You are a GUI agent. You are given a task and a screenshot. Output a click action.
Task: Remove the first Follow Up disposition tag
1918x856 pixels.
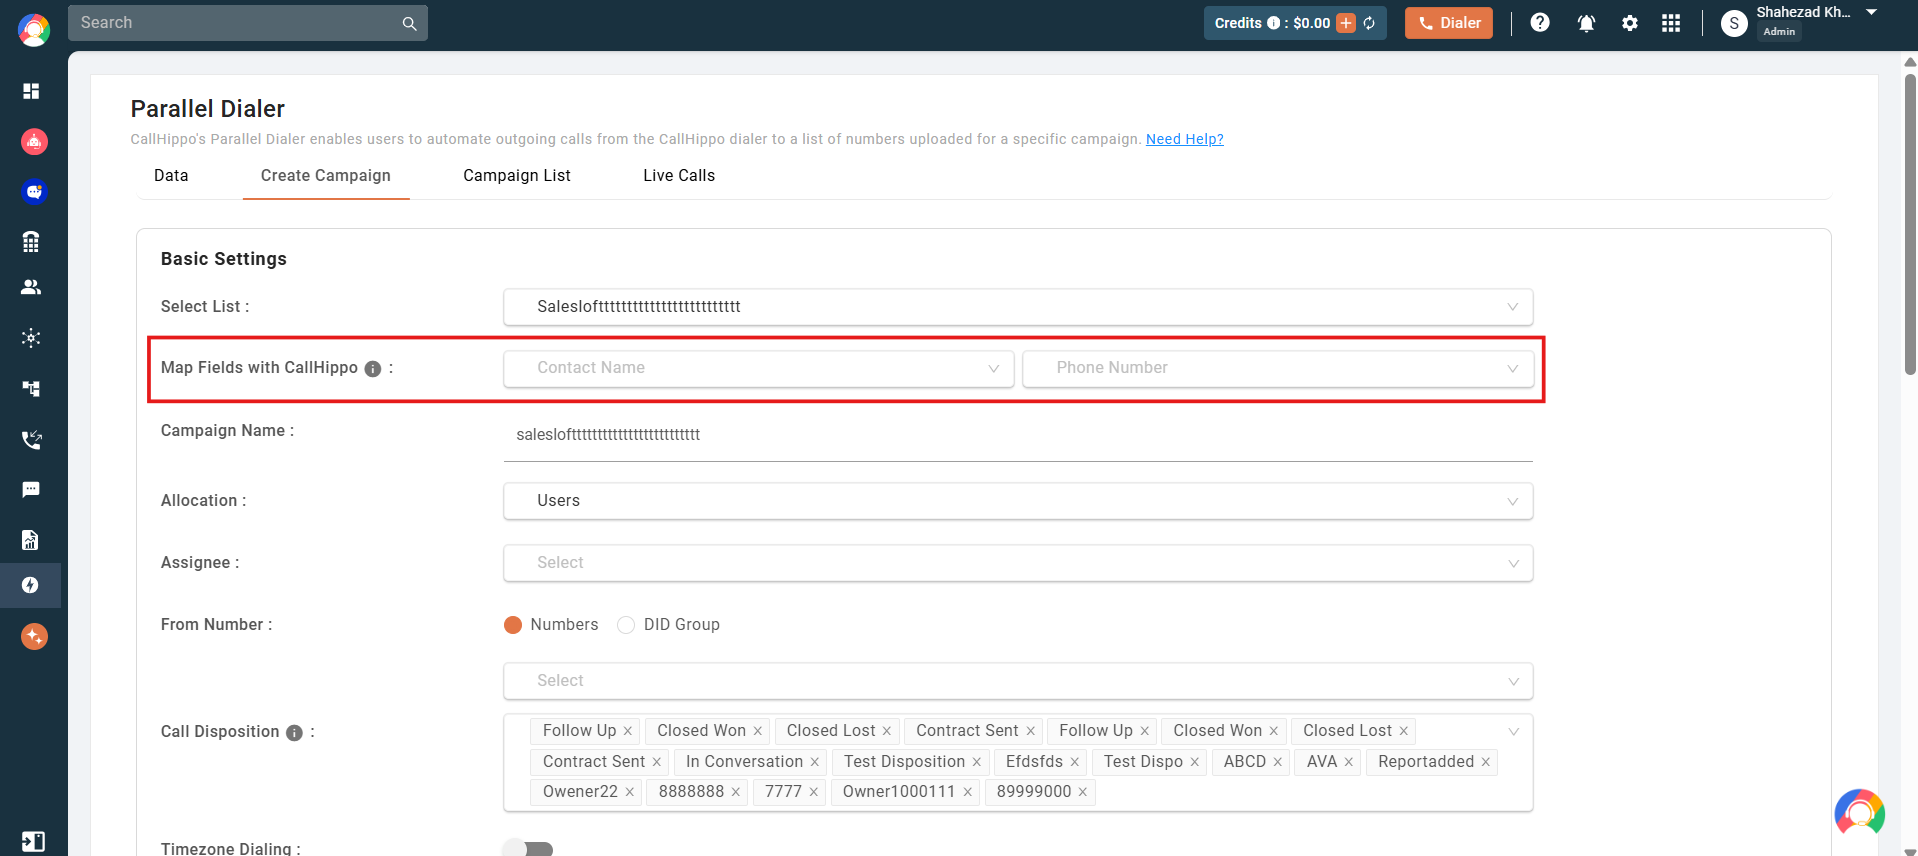(x=628, y=732)
